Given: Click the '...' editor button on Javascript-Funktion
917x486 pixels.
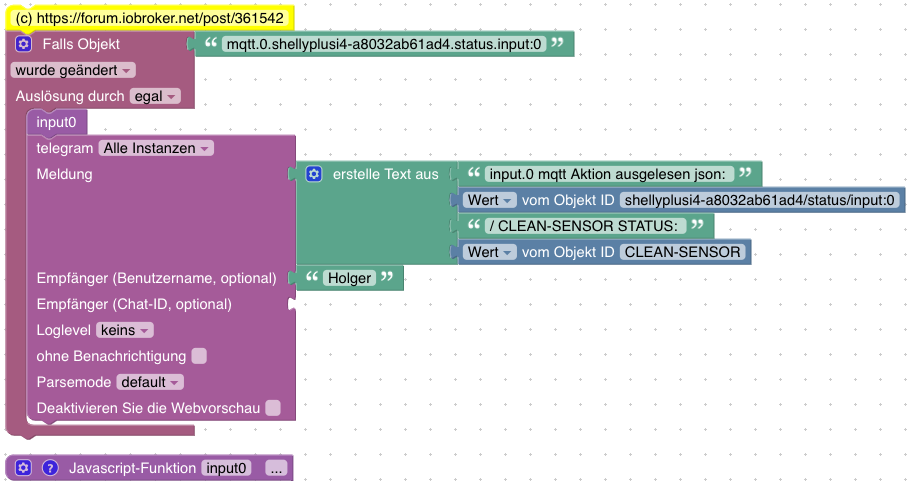Looking at the screenshot, I should point(276,468).
